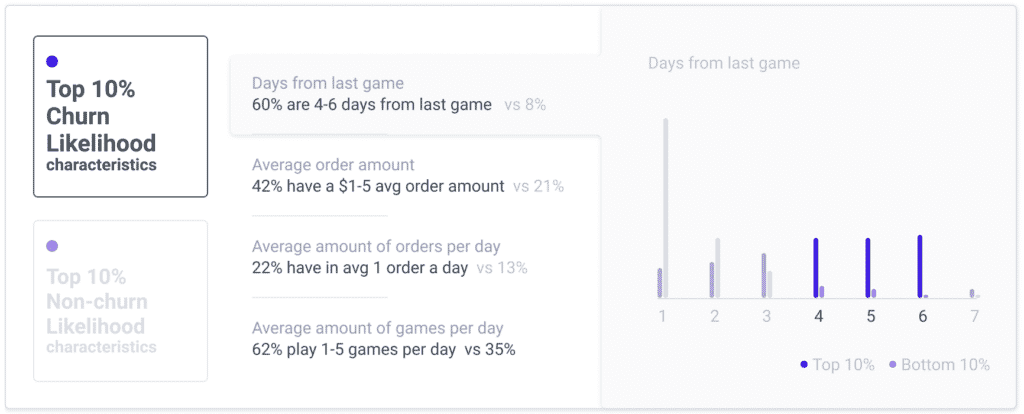The width and height of the screenshot is (1024, 414).
Task: Select Average amount of games per day
Action: point(383,339)
